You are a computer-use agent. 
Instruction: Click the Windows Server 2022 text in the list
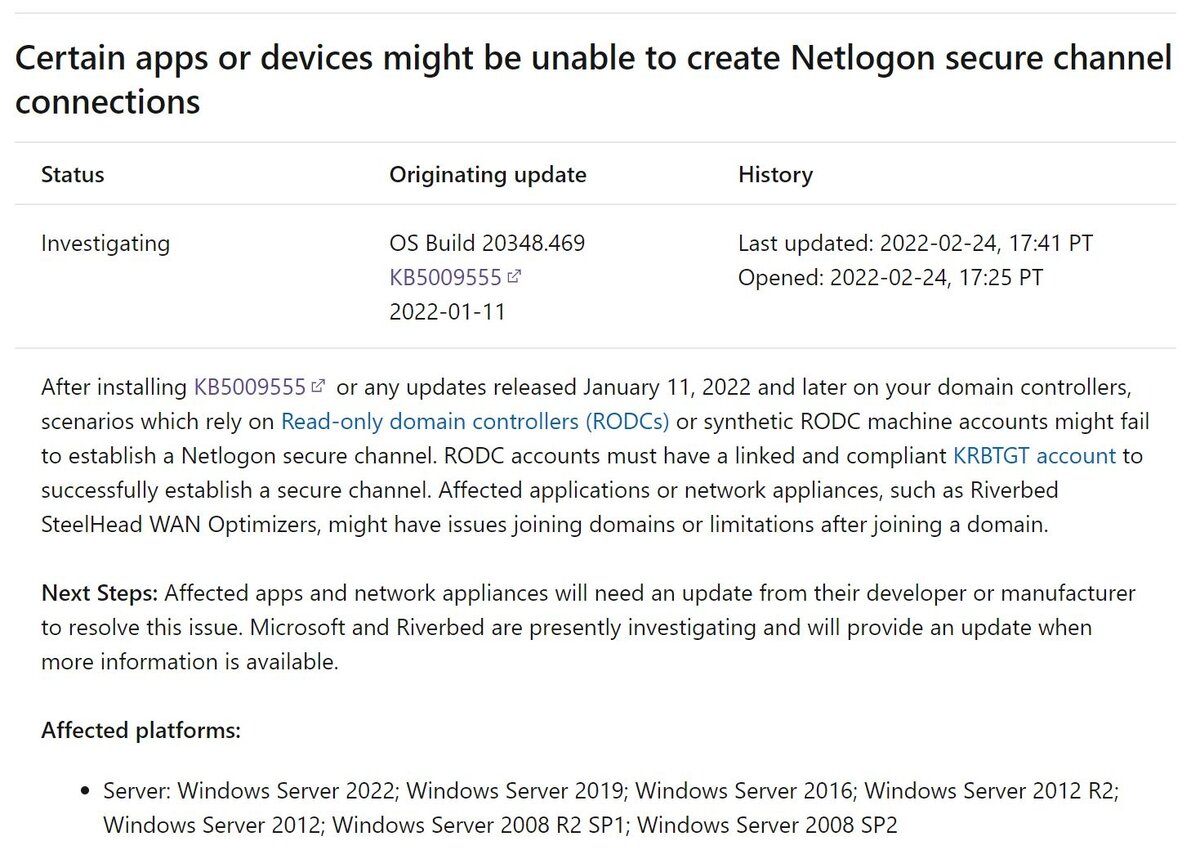289,791
